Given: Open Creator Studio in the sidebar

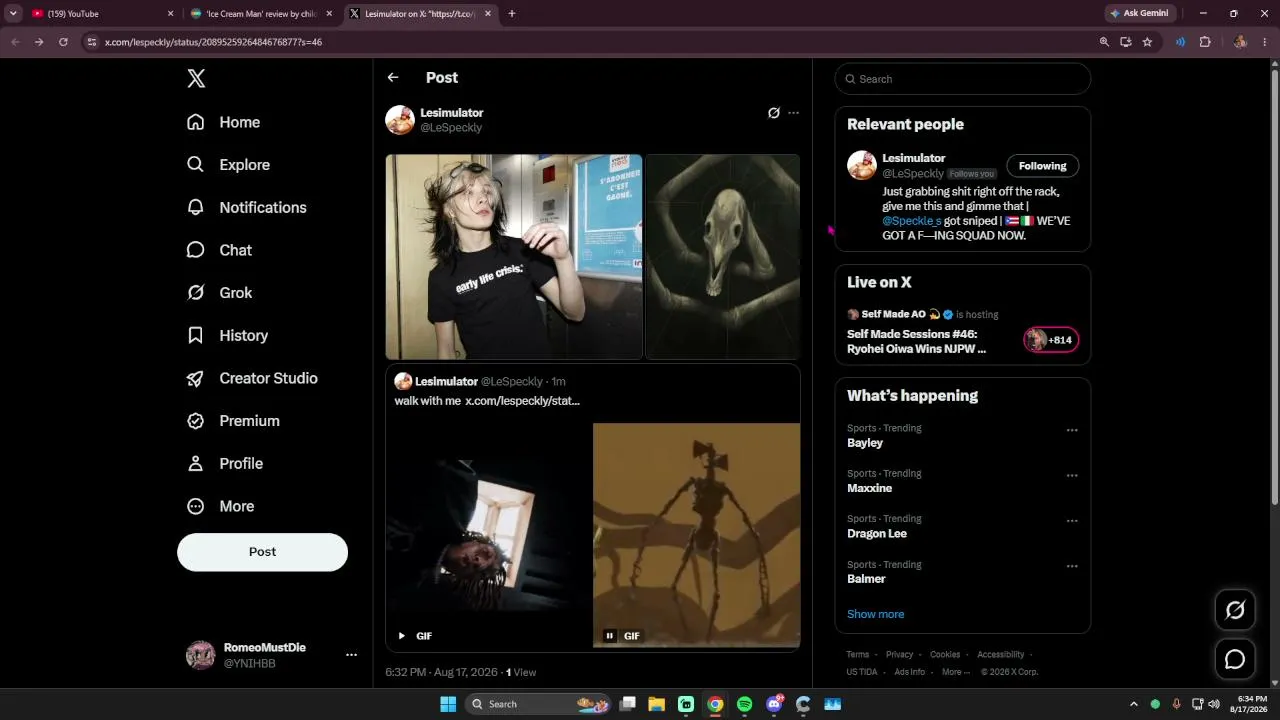Looking at the screenshot, I should pyautogui.click(x=252, y=378).
